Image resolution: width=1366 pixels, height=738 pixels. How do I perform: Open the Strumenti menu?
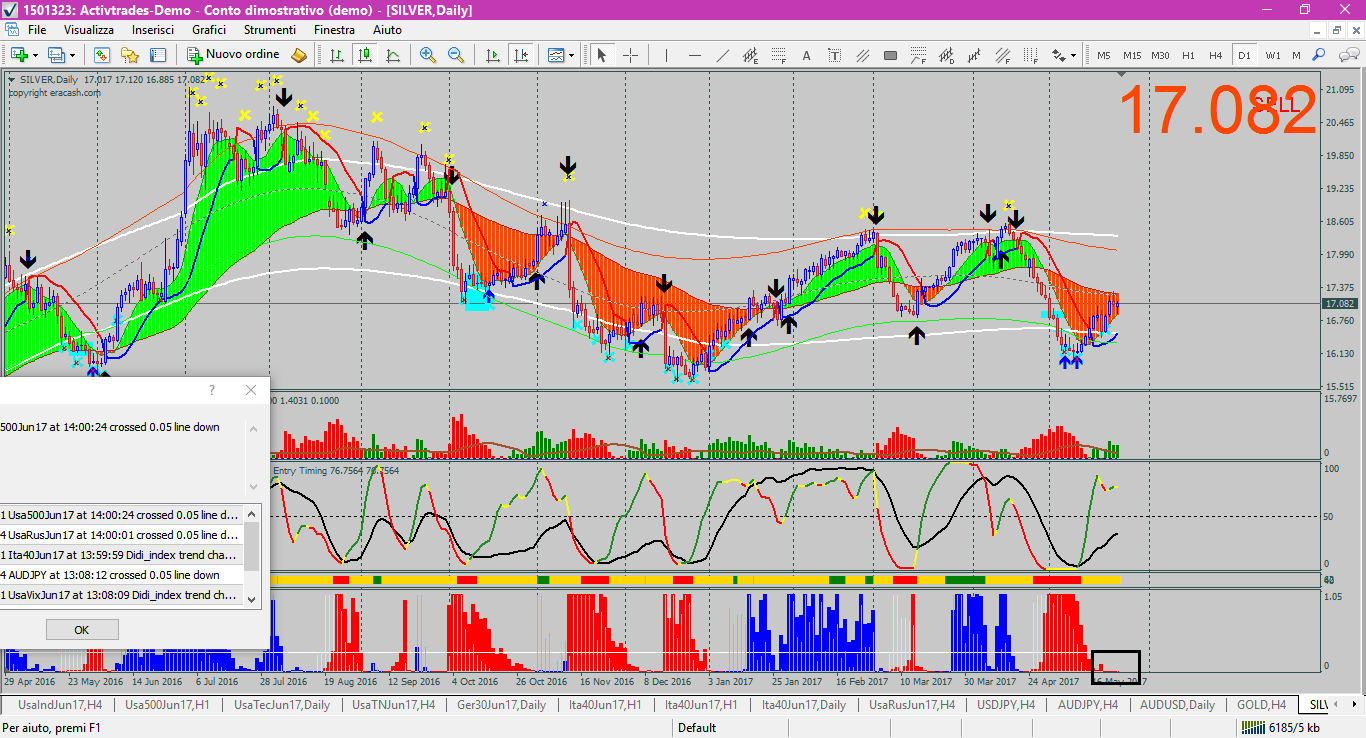pos(270,30)
